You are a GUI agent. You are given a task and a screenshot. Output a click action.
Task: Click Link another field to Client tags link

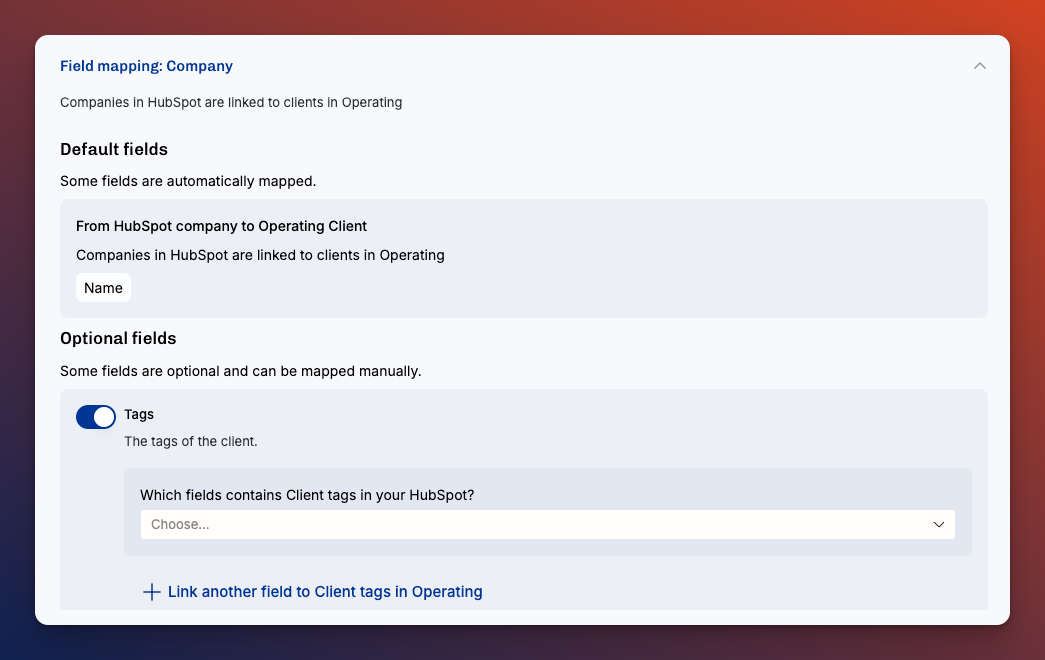(324, 592)
